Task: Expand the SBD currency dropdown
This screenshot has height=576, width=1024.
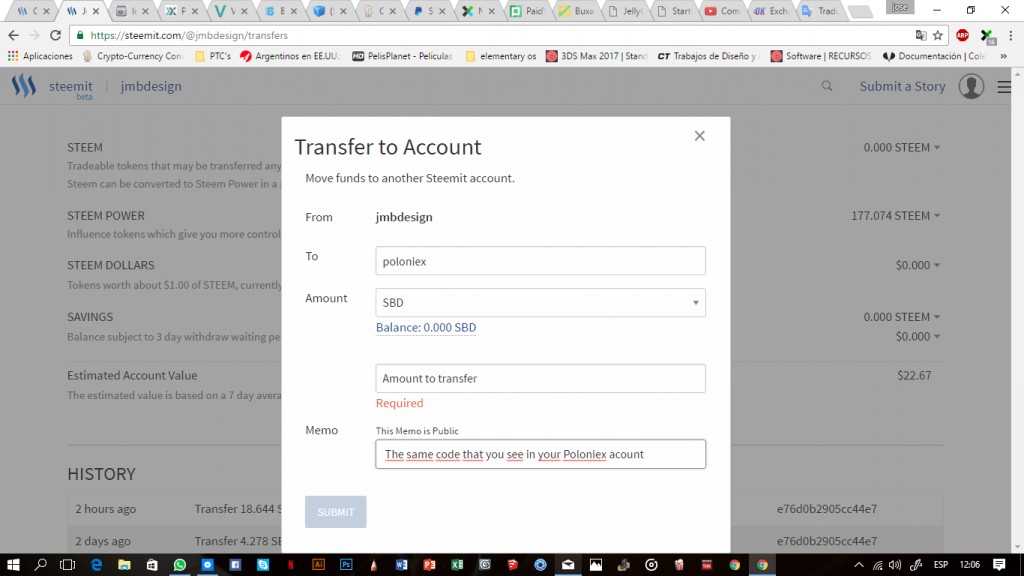Action: pyautogui.click(x=540, y=303)
